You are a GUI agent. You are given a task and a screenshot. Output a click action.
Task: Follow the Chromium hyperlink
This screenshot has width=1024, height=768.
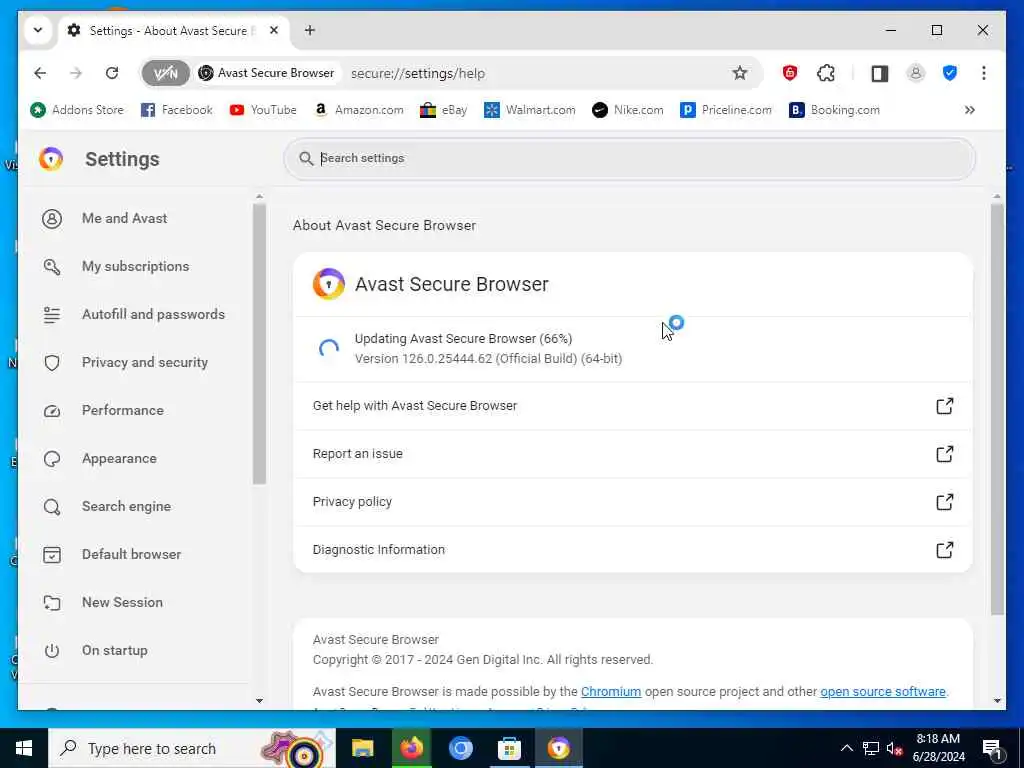point(611,692)
